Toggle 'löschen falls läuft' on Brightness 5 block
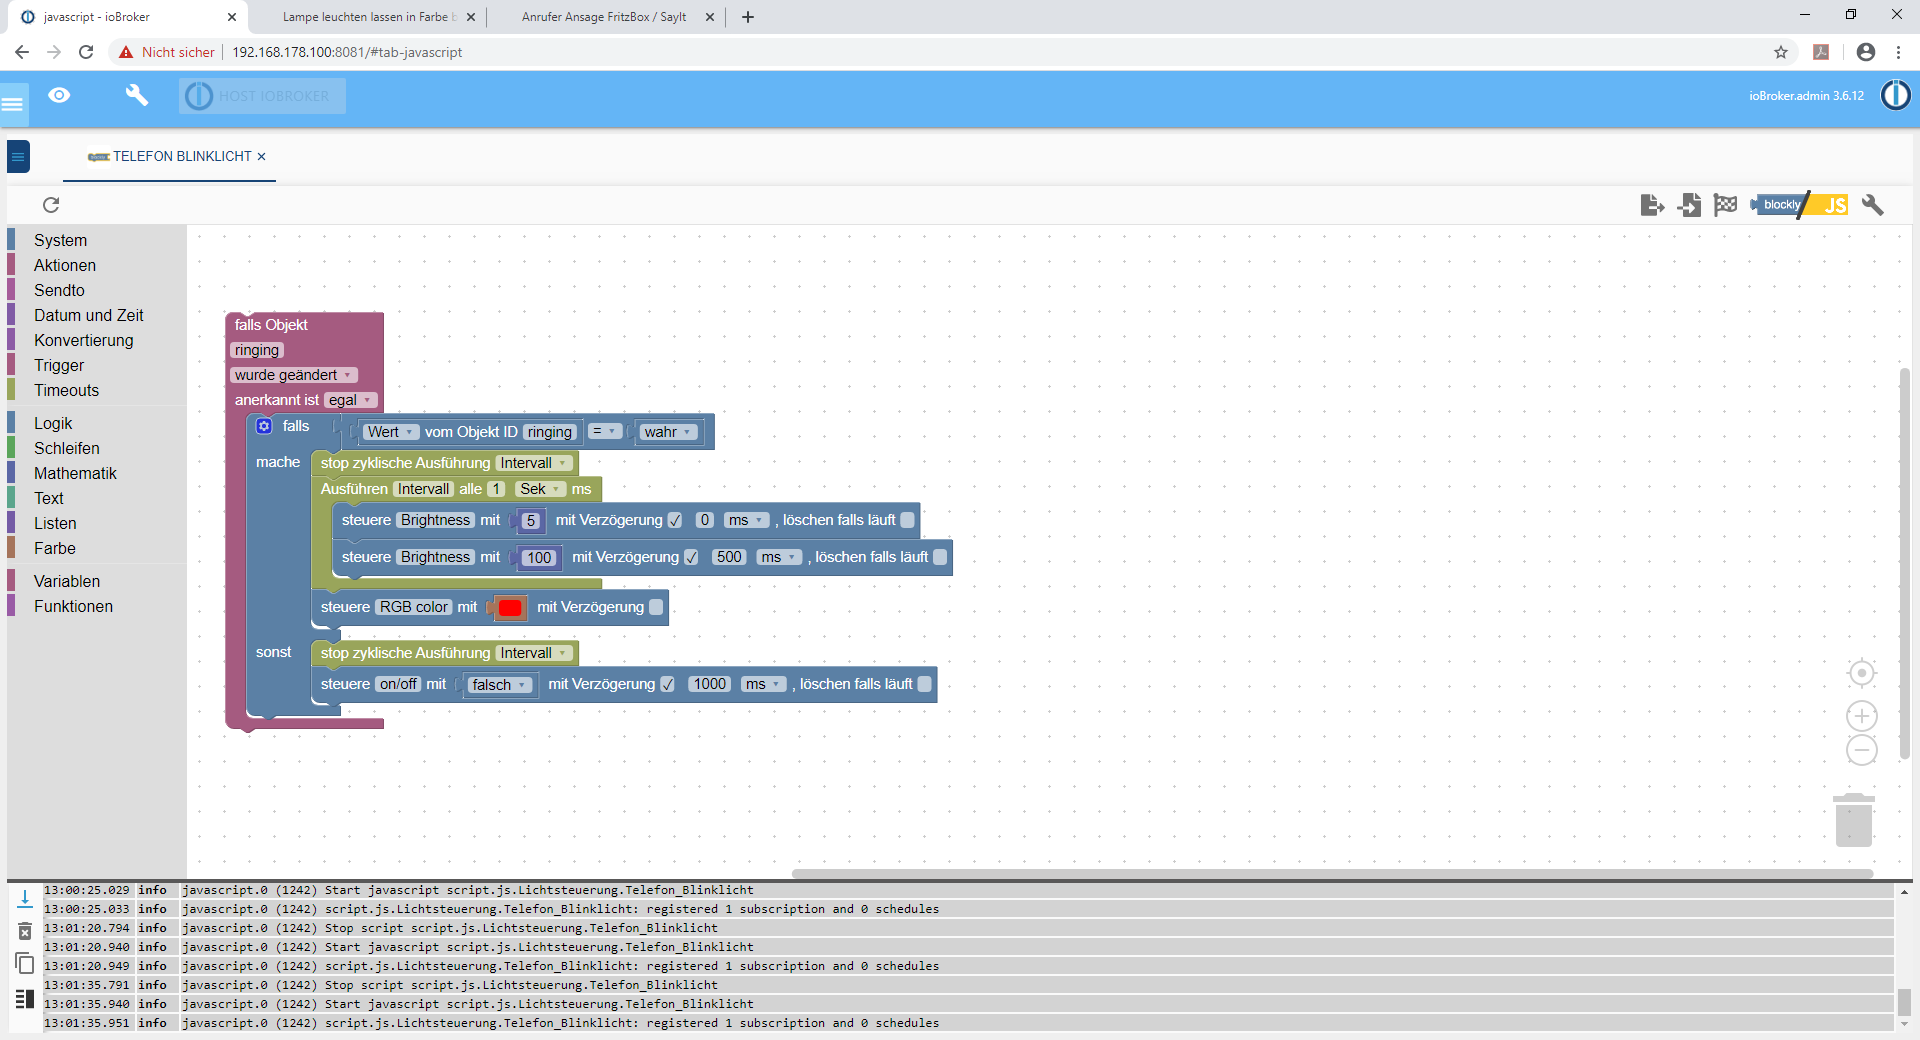 pos(907,520)
